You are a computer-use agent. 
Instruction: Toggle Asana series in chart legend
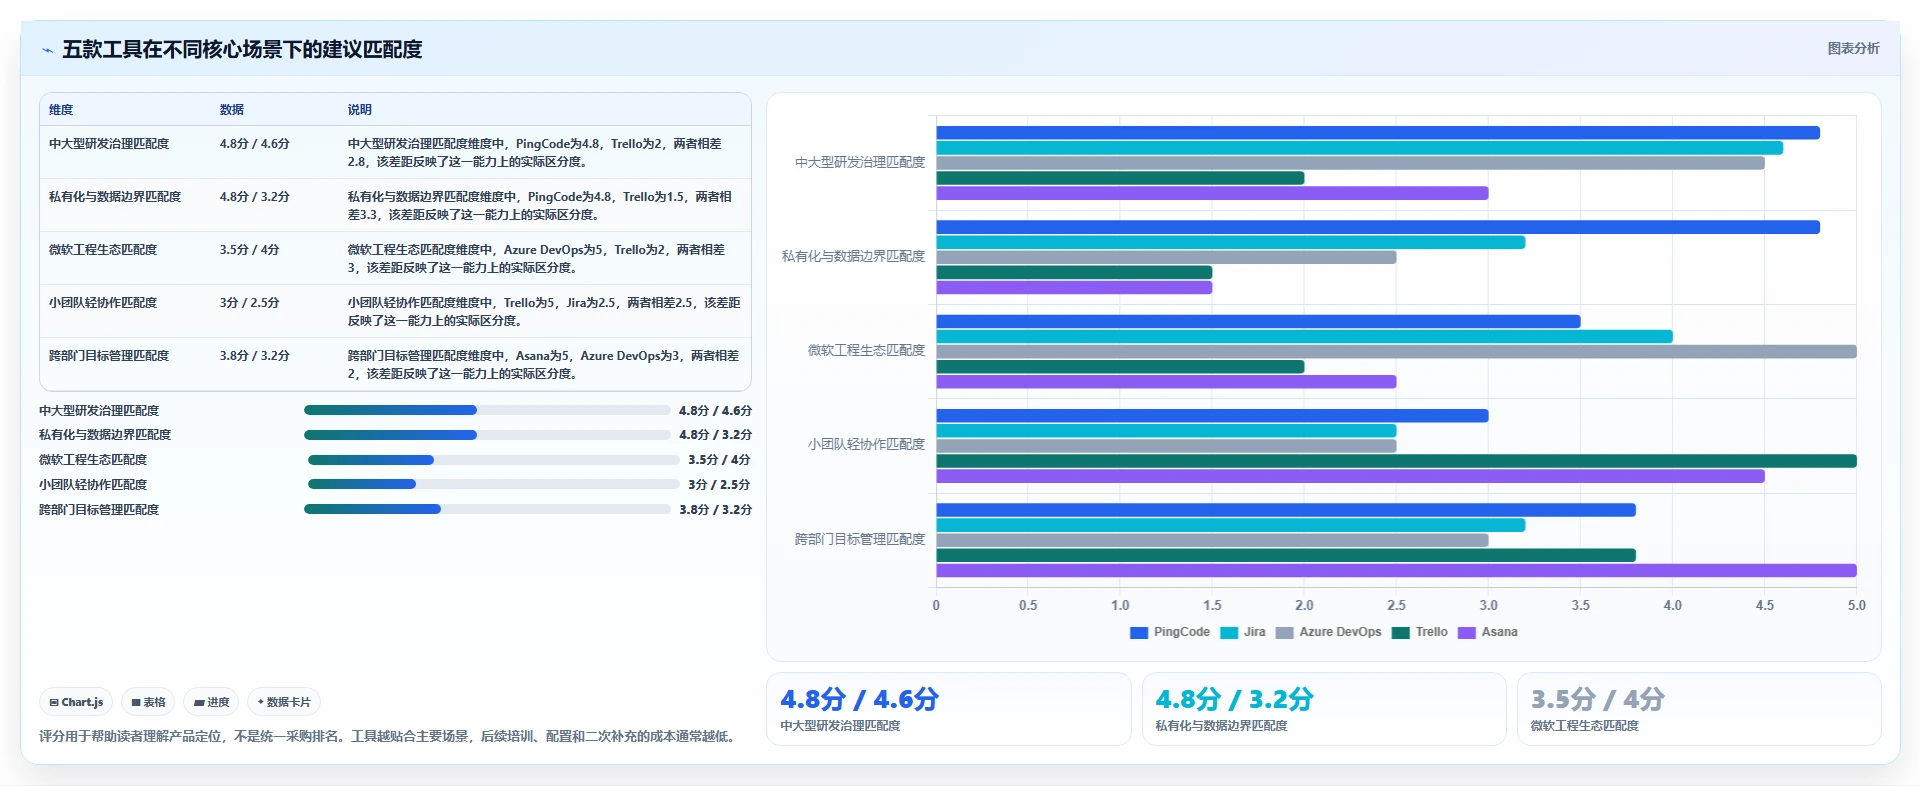(1487, 632)
